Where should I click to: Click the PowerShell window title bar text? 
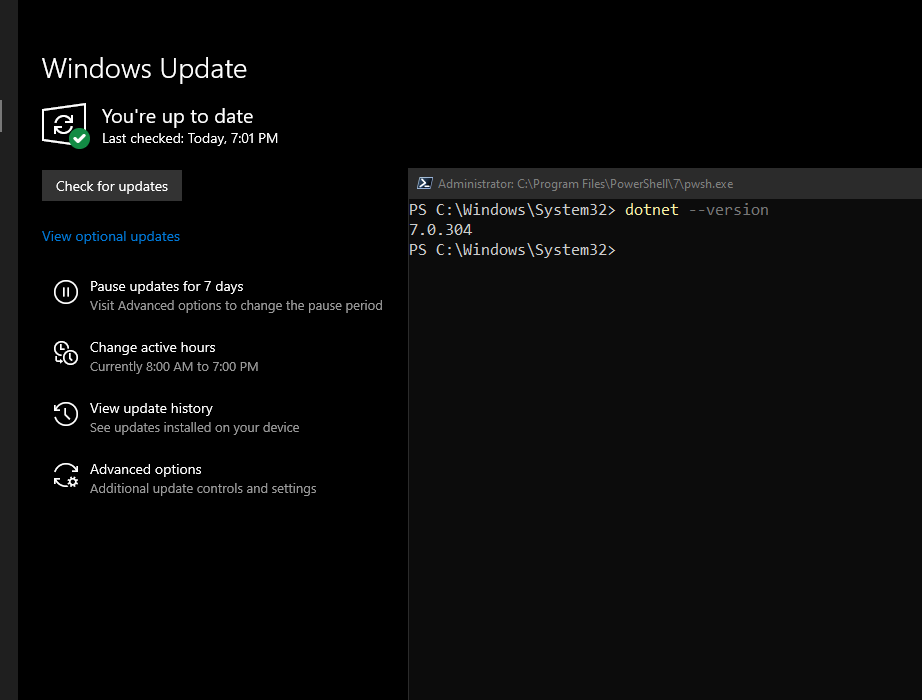[585, 184]
